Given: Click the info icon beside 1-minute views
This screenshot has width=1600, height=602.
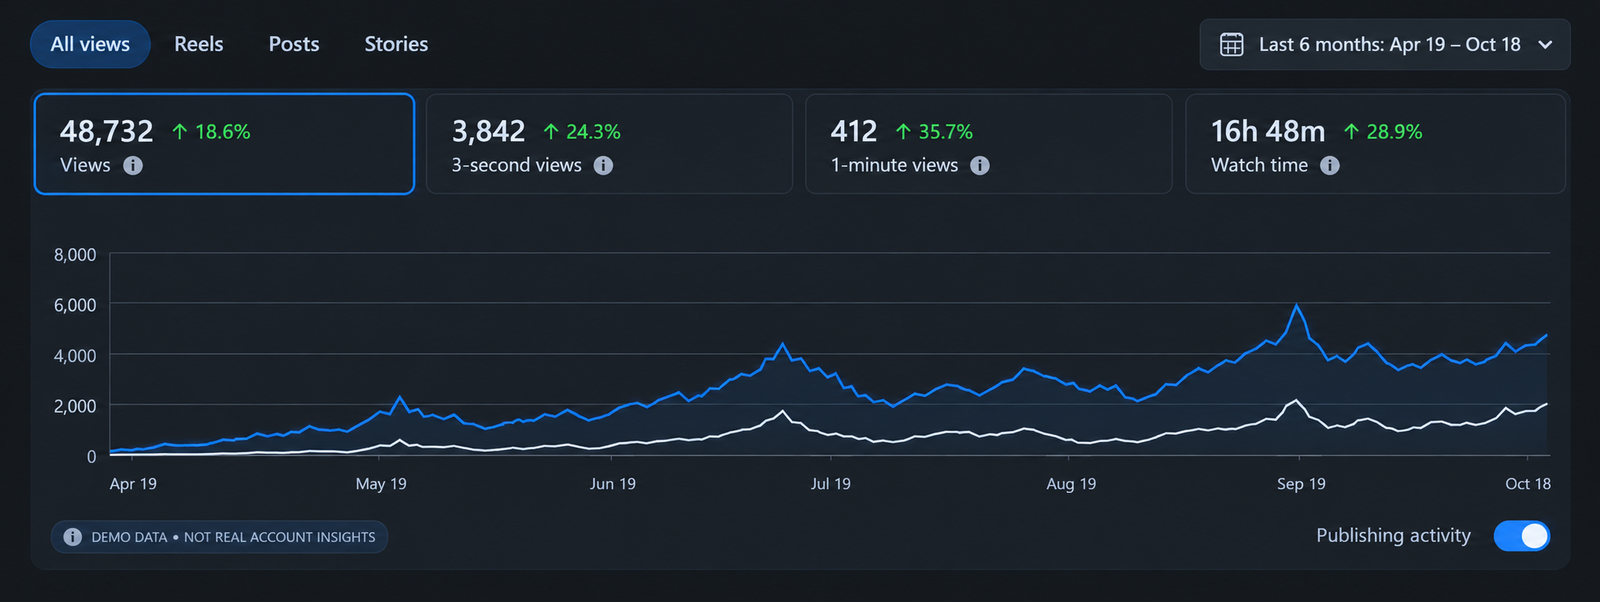Looking at the screenshot, I should pos(980,166).
